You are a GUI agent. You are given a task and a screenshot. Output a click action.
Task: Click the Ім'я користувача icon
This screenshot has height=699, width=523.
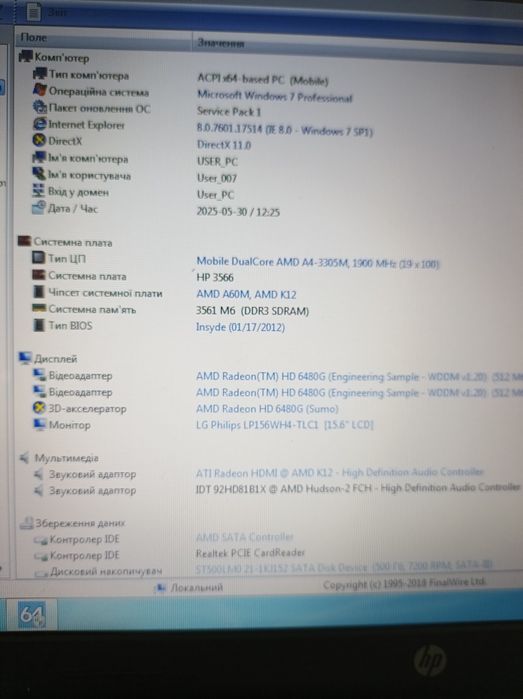click(39, 174)
